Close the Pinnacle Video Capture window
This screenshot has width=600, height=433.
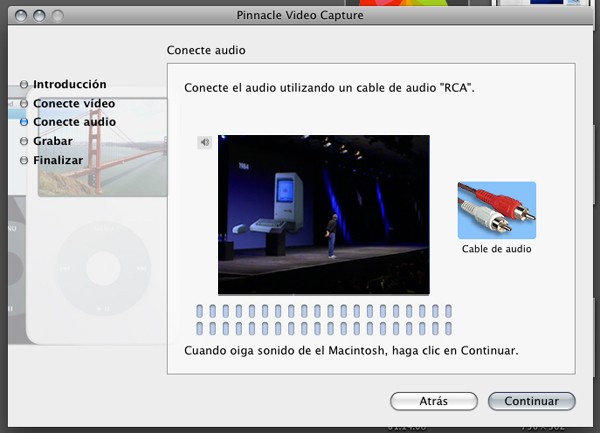point(21,16)
